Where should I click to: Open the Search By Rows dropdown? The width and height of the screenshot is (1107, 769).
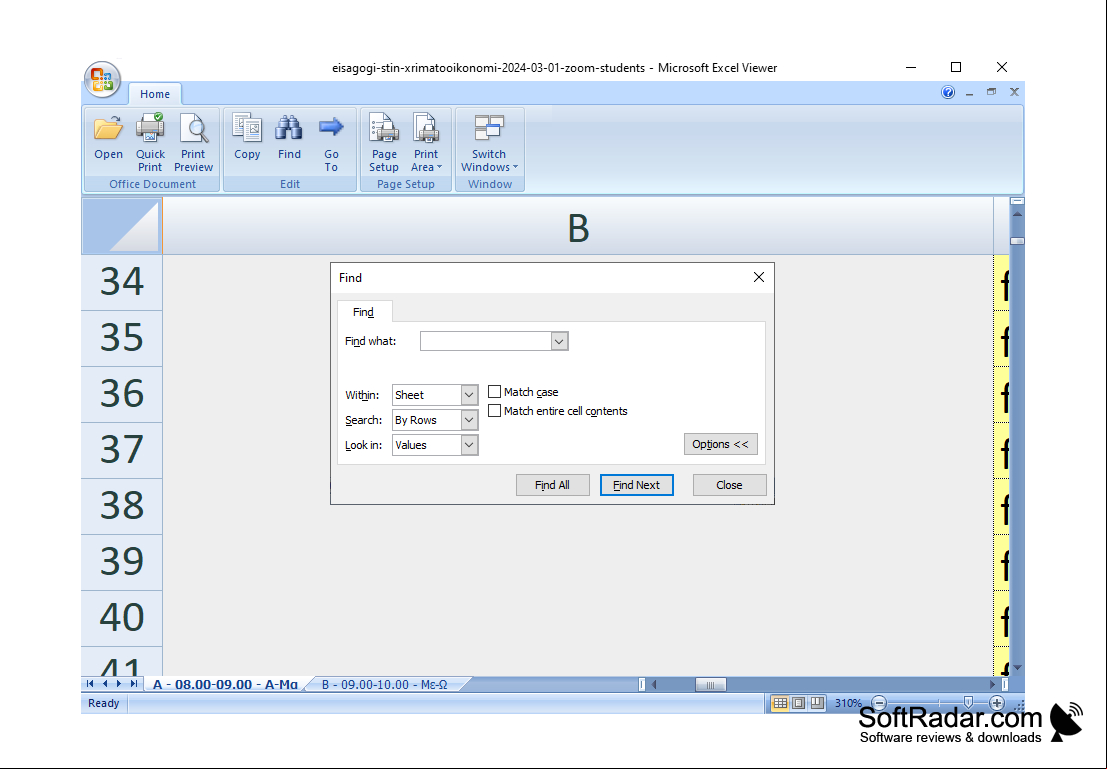pyautogui.click(x=469, y=420)
